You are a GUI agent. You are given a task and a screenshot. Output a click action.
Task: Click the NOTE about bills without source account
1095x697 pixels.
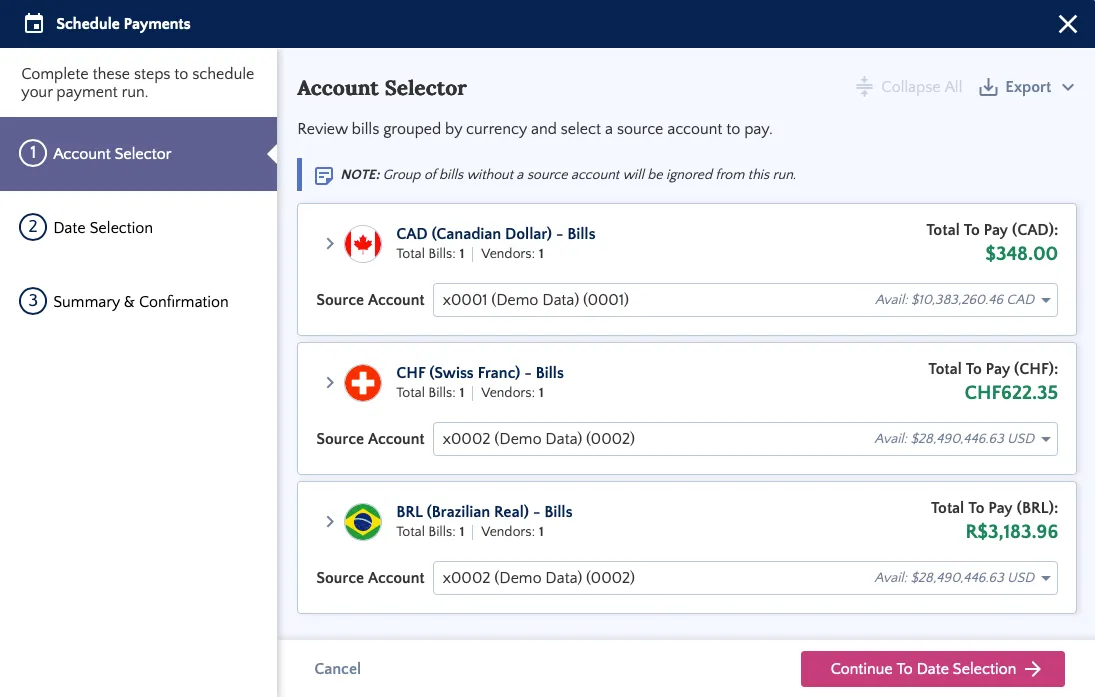(568, 175)
